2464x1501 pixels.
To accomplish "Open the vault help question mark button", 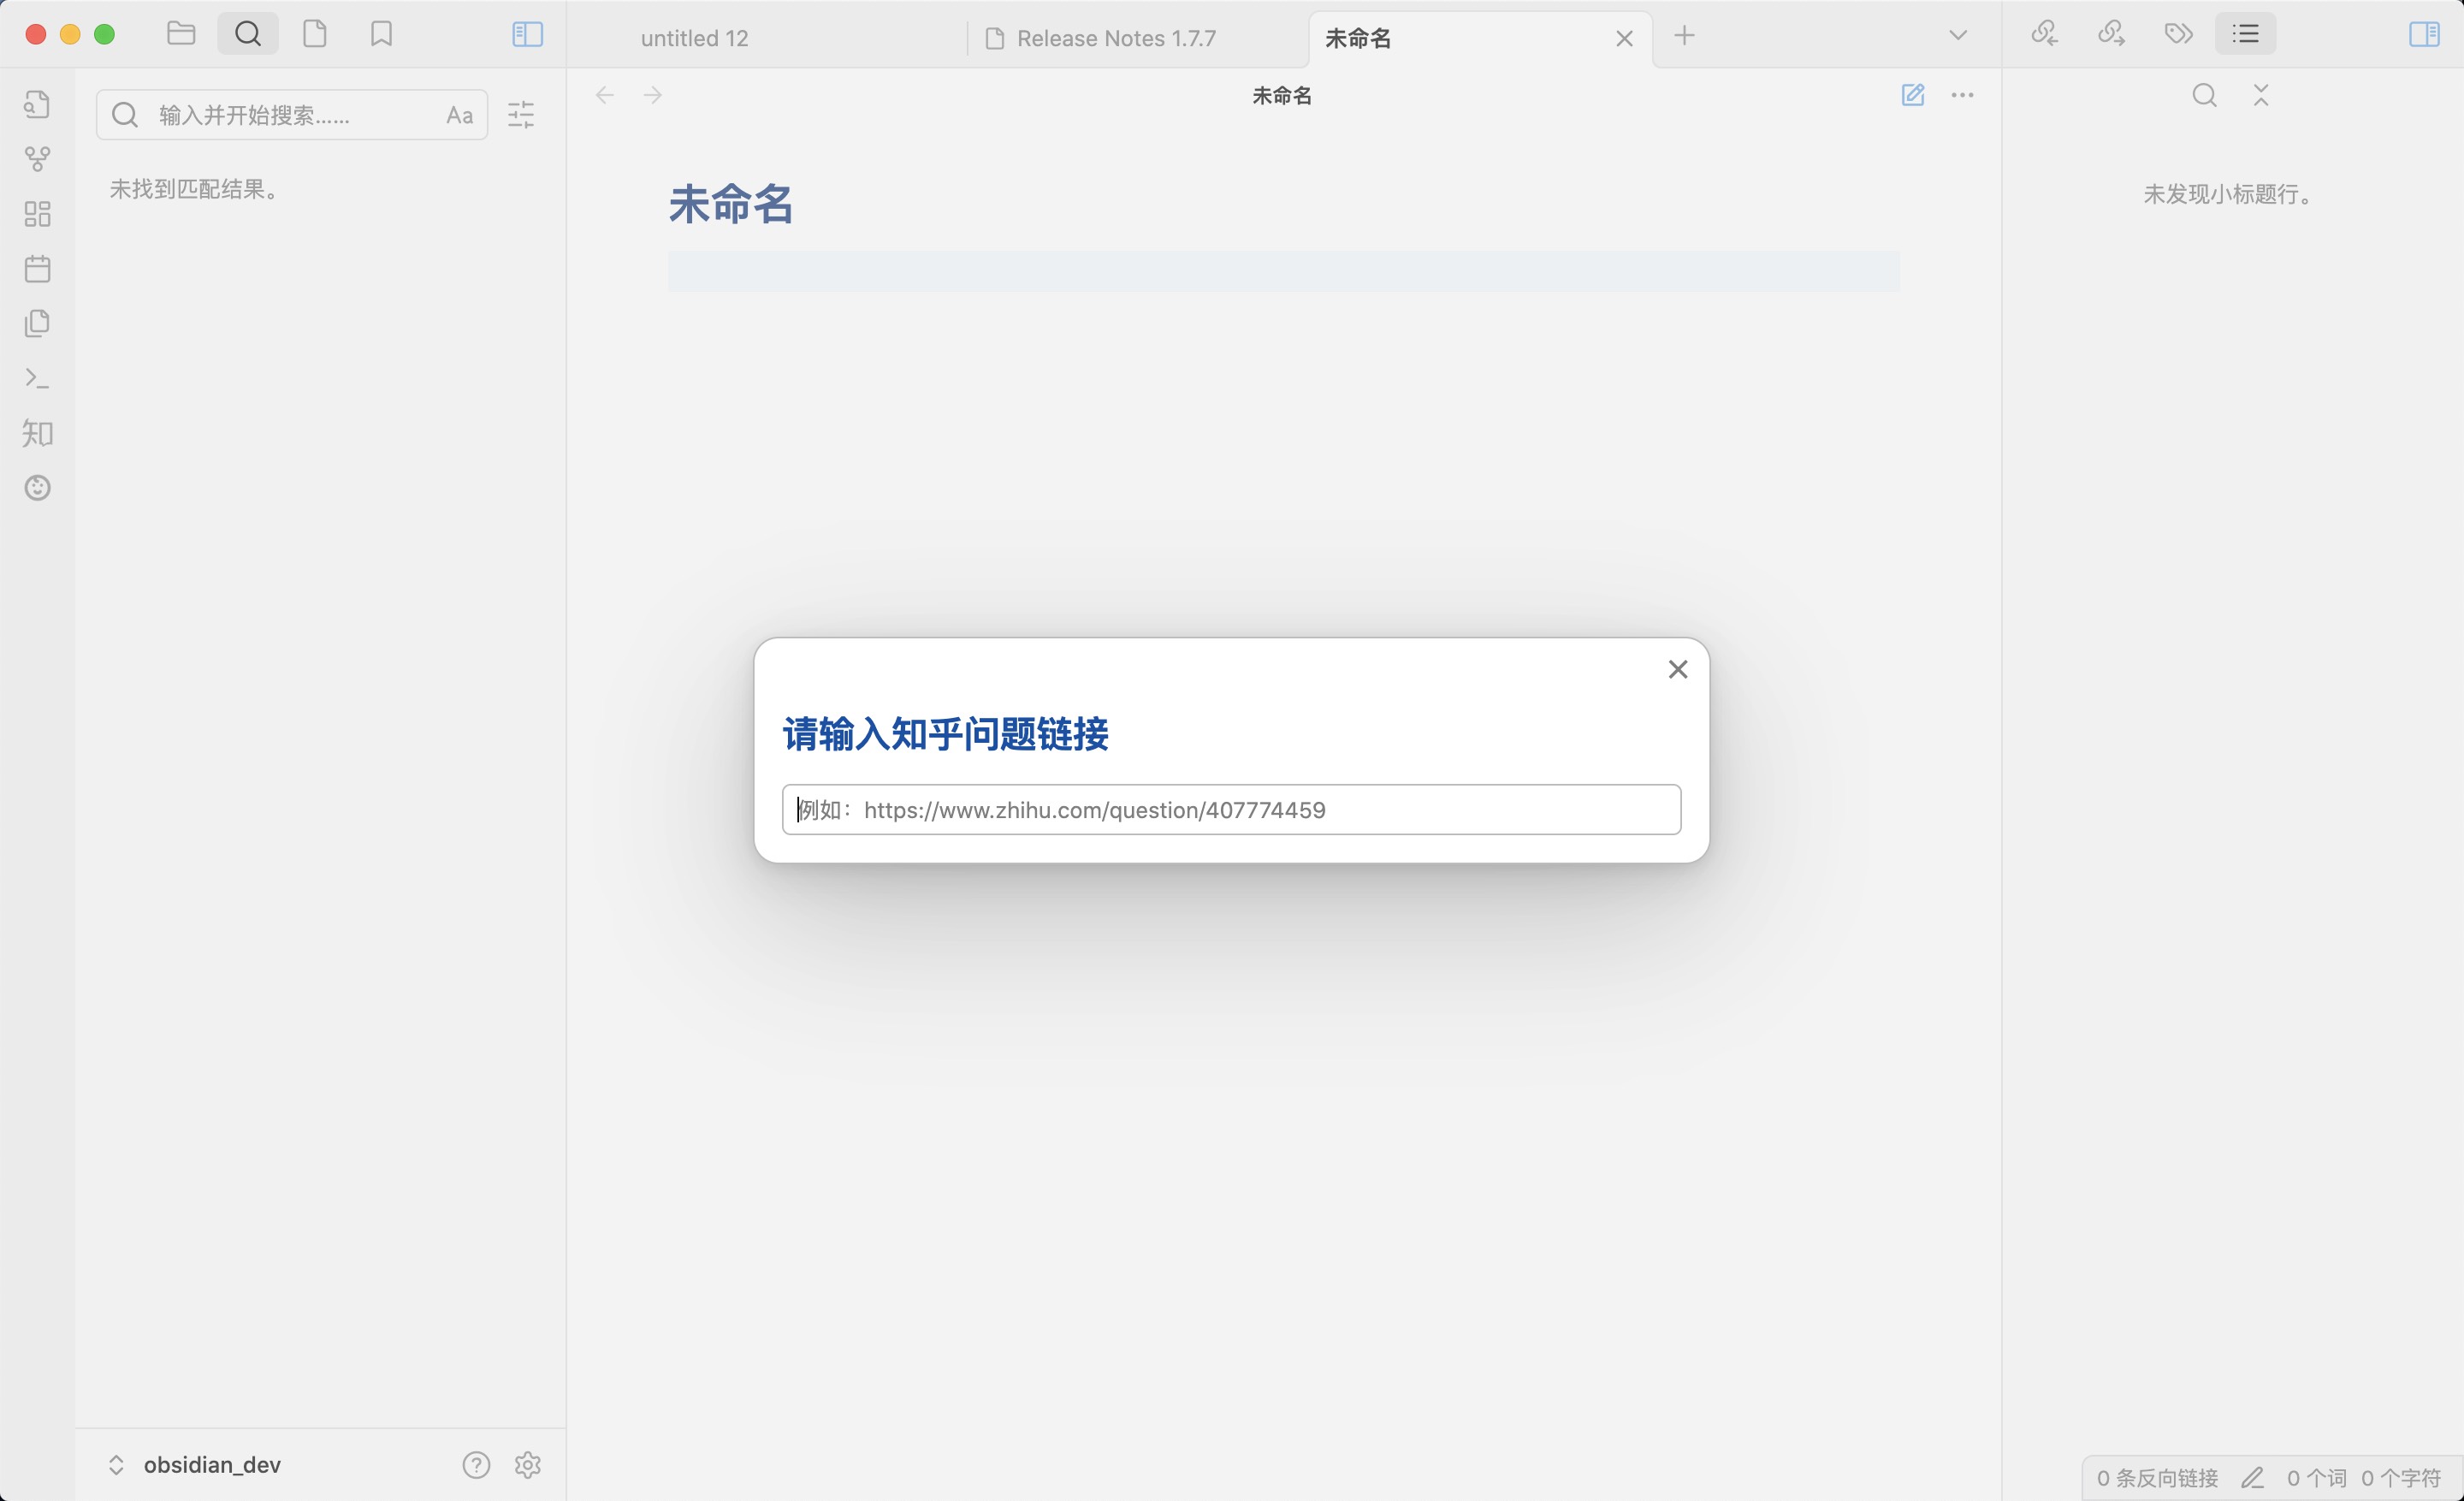I will tap(476, 1465).
